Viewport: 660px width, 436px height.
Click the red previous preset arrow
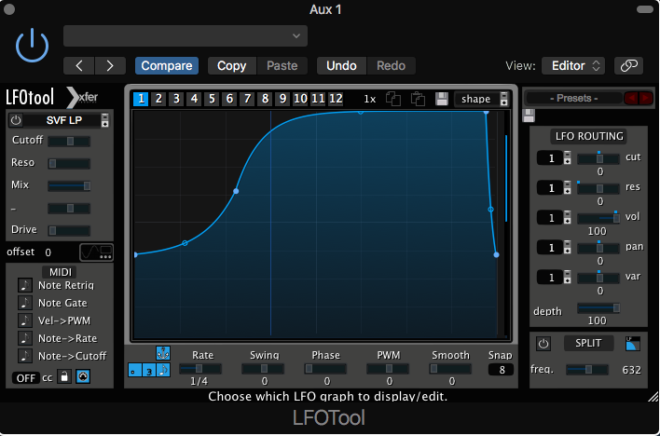click(631, 98)
